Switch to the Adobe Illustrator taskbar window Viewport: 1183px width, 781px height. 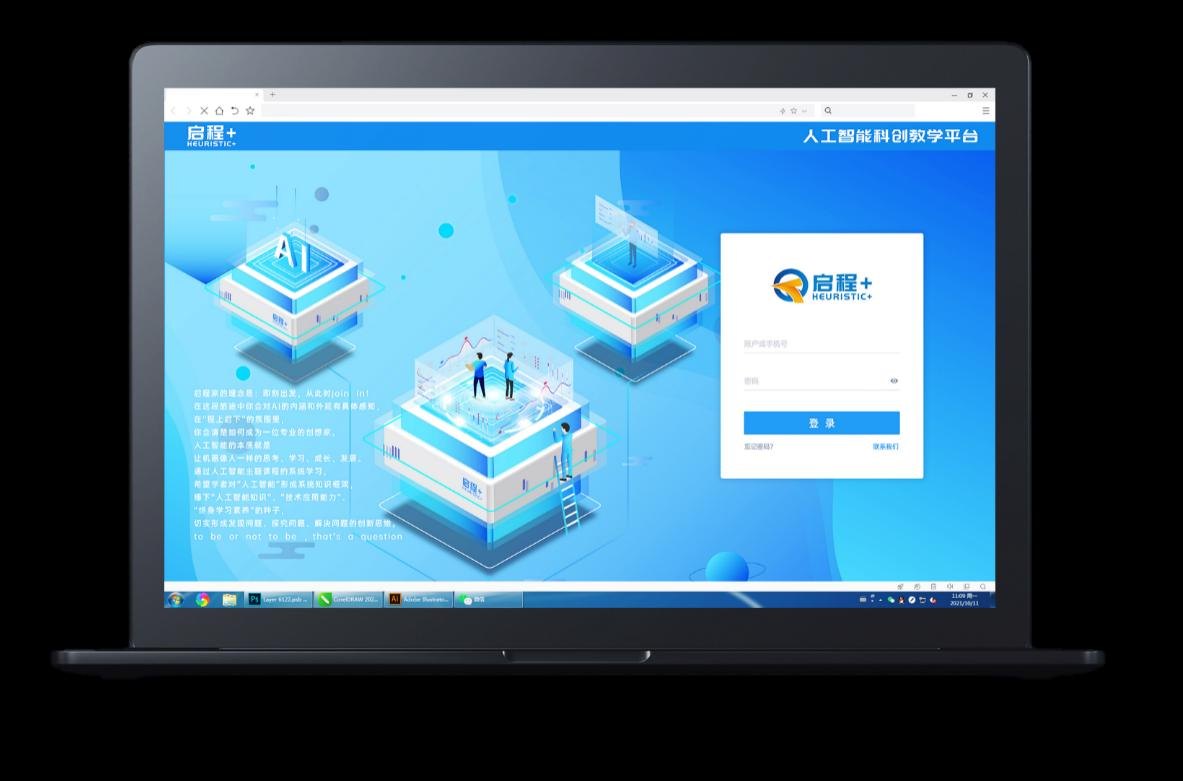(x=419, y=600)
